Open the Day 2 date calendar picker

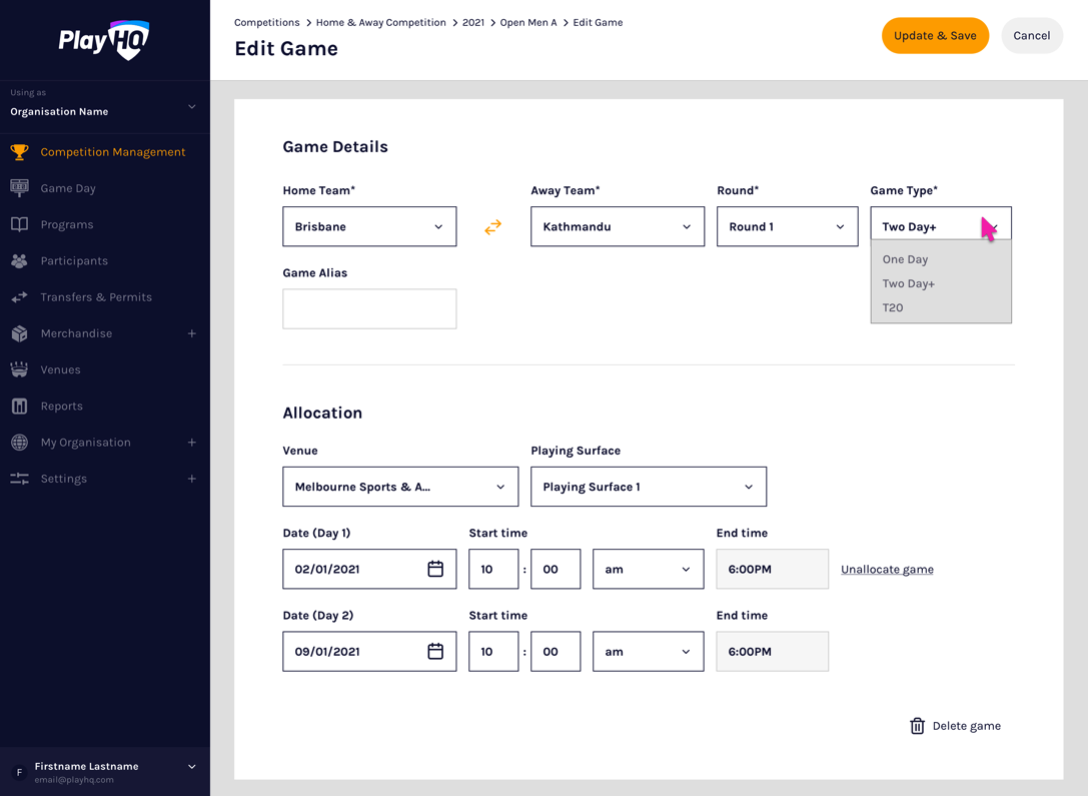(435, 651)
